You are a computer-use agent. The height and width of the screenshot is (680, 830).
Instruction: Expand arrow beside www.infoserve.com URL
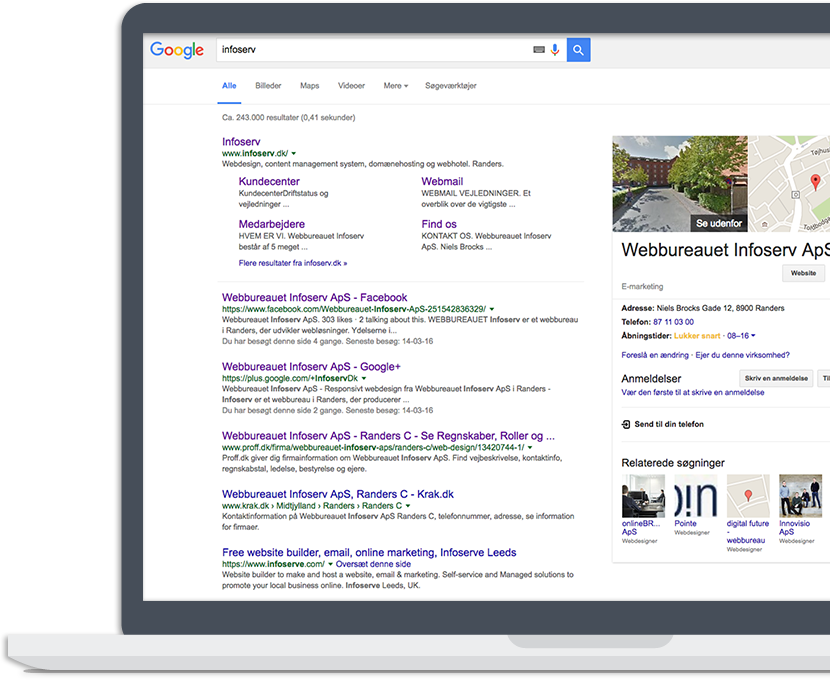click(x=330, y=564)
